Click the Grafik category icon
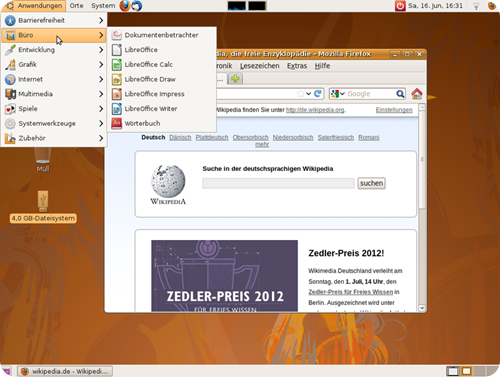 [x=10, y=64]
